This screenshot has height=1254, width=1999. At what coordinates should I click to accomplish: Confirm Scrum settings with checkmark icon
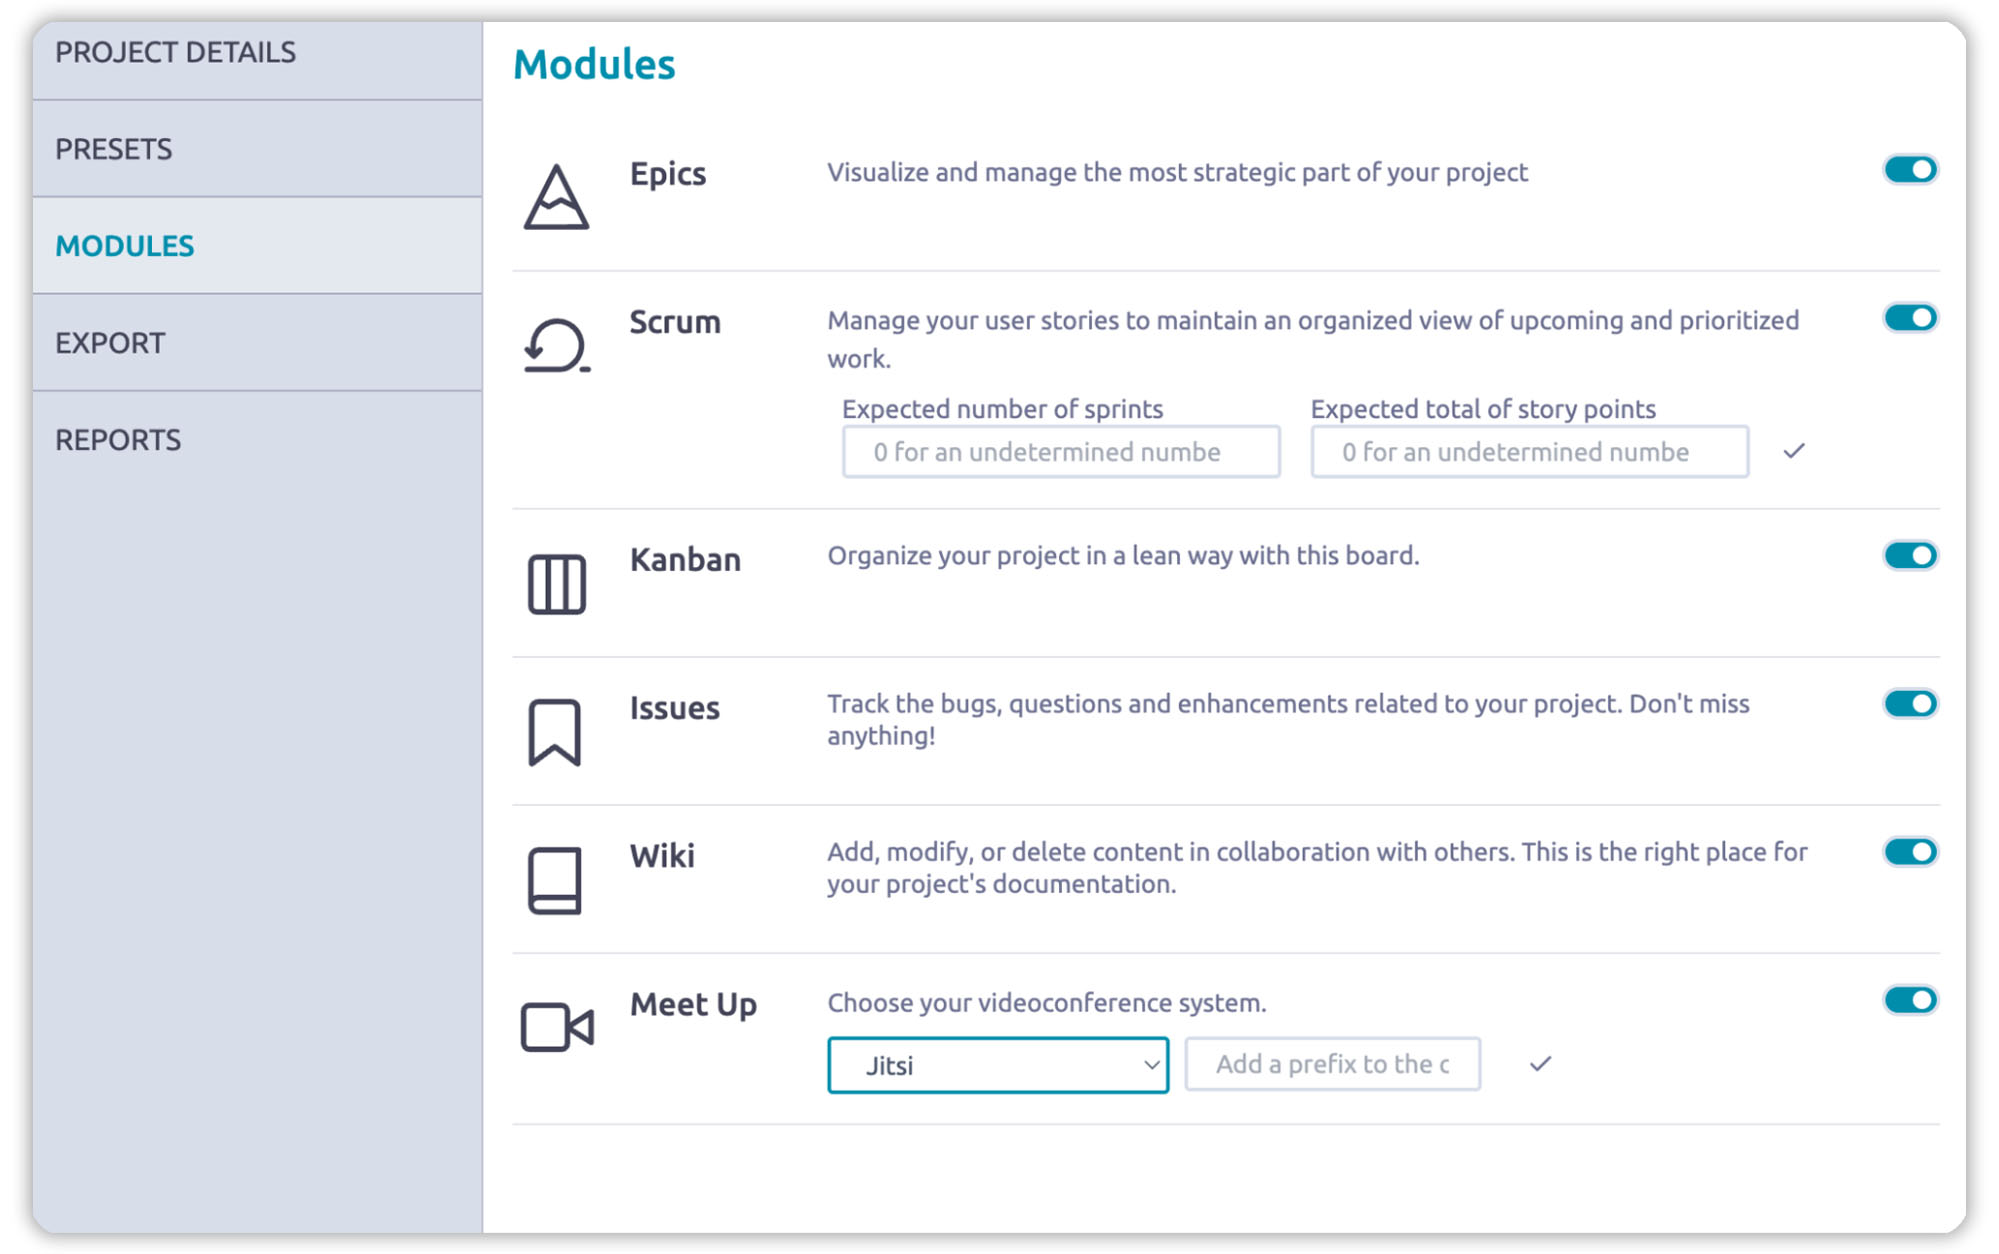pyautogui.click(x=1794, y=451)
